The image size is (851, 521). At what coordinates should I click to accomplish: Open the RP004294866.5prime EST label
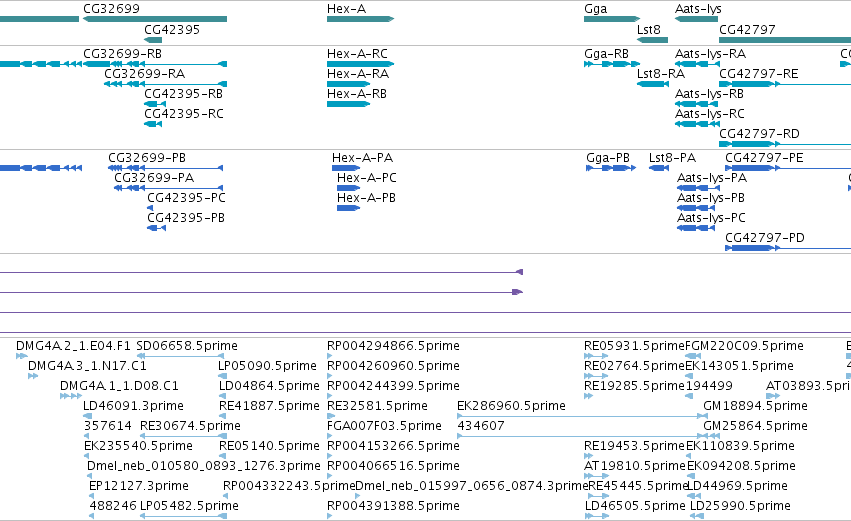tap(393, 346)
